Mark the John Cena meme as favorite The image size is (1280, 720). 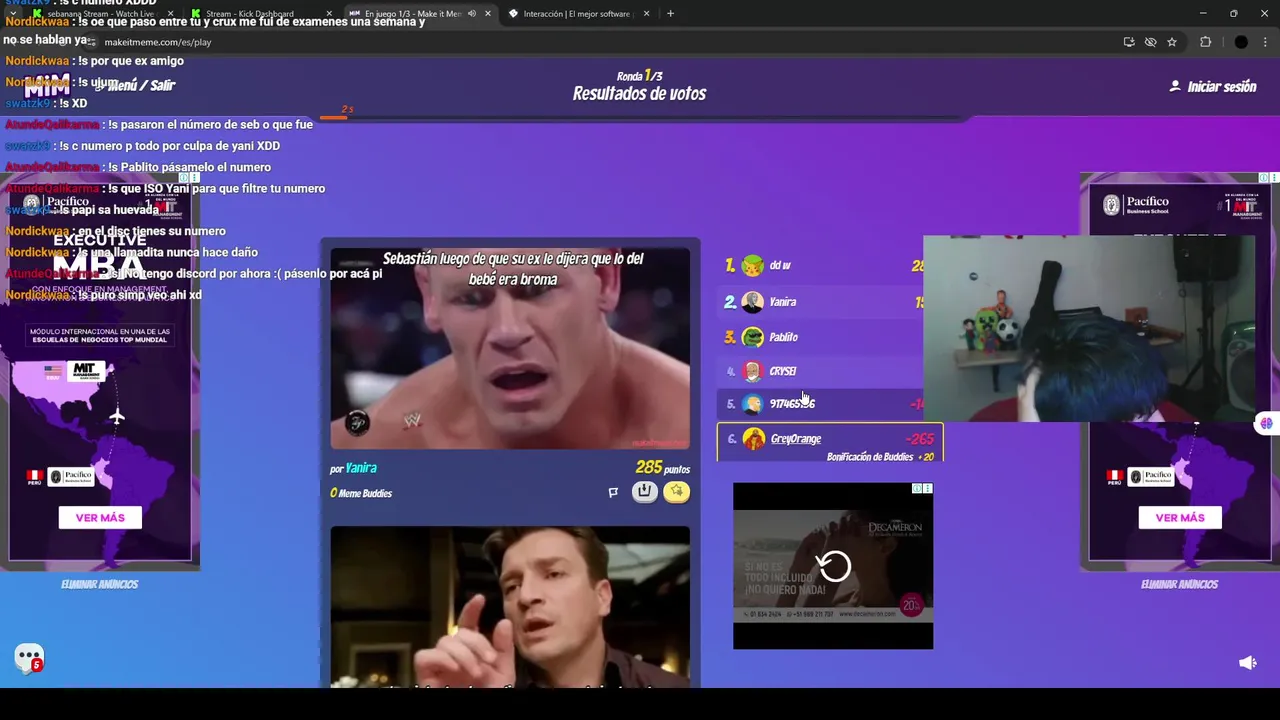pos(677,491)
